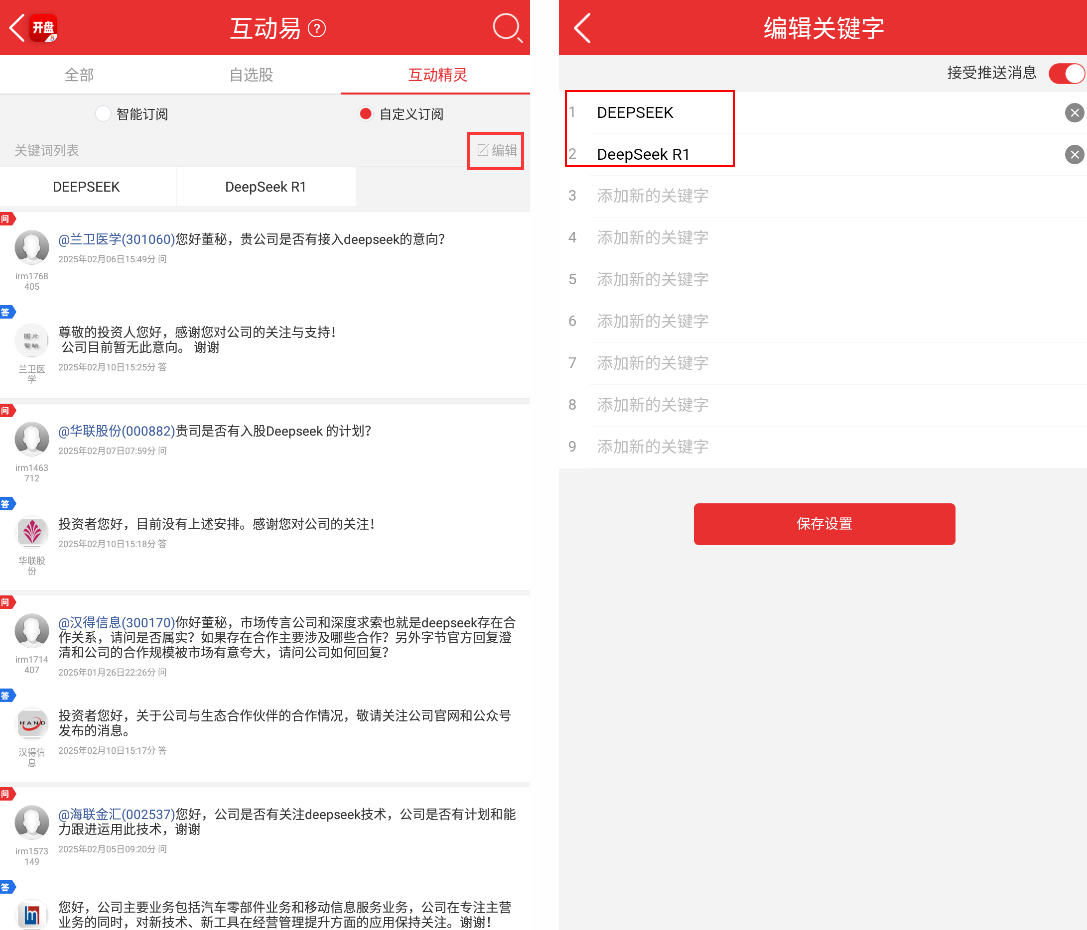Tap timestamp 2025年02月07日07:59分 问
This screenshot has width=1087, height=930.
[112, 451]
